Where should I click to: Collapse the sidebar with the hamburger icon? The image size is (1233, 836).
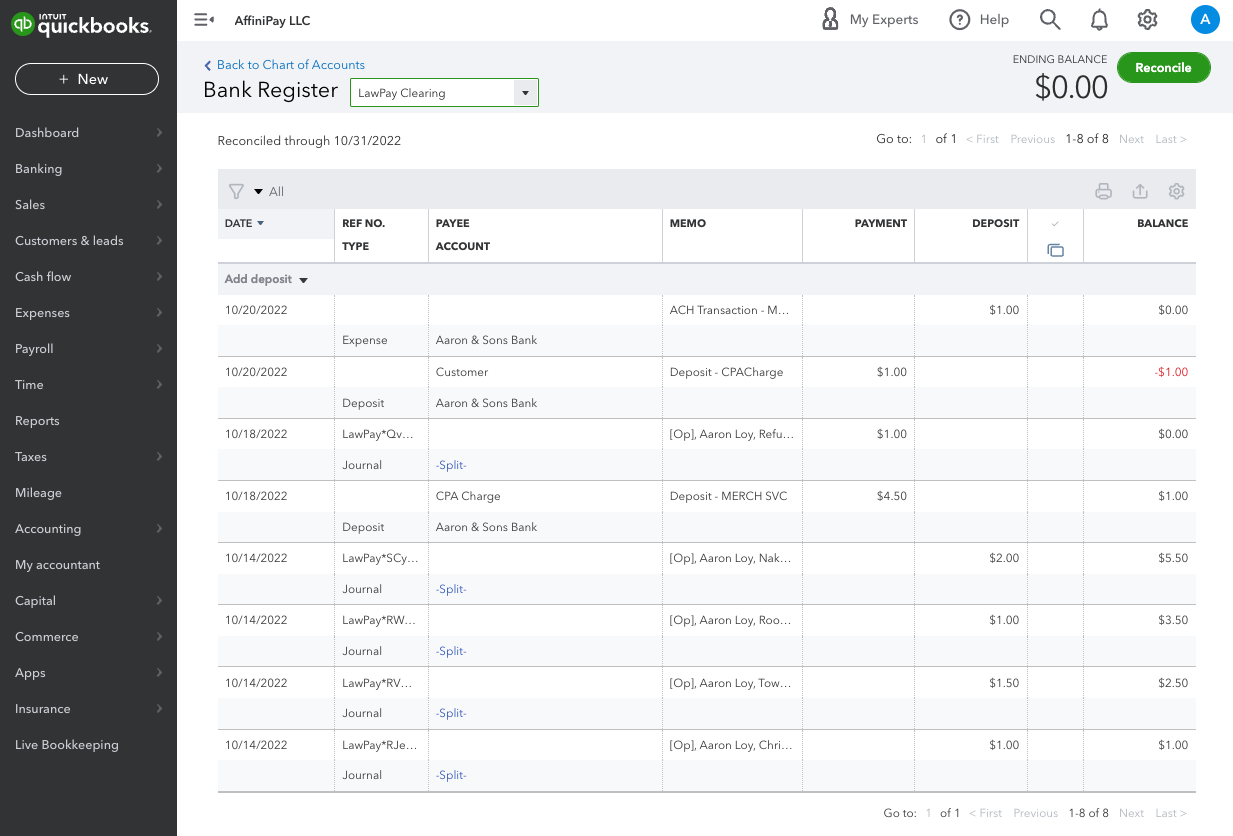[204, 20]
